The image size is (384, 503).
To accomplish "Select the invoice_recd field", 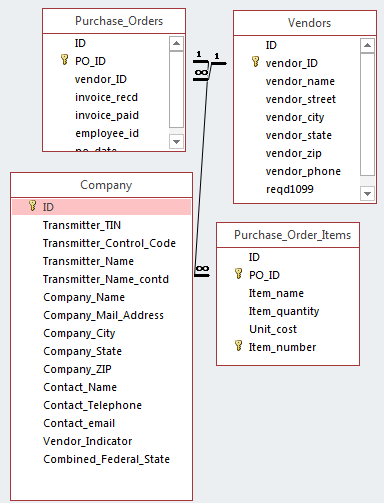I will point(106,97).
